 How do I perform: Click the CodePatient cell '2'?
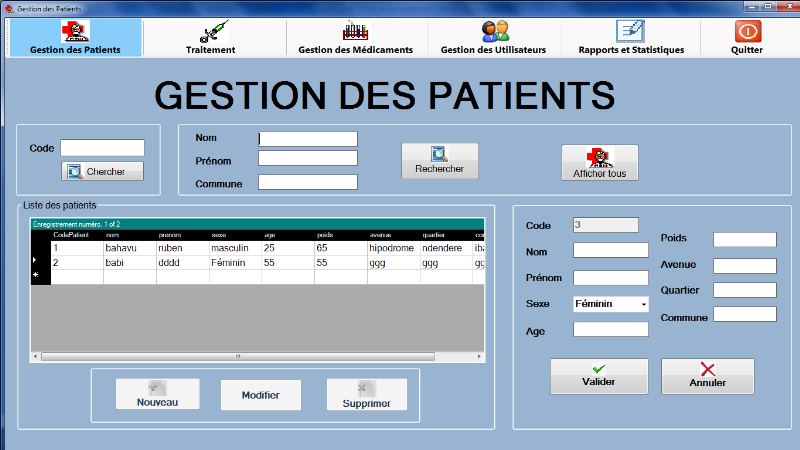pos(77,263)
